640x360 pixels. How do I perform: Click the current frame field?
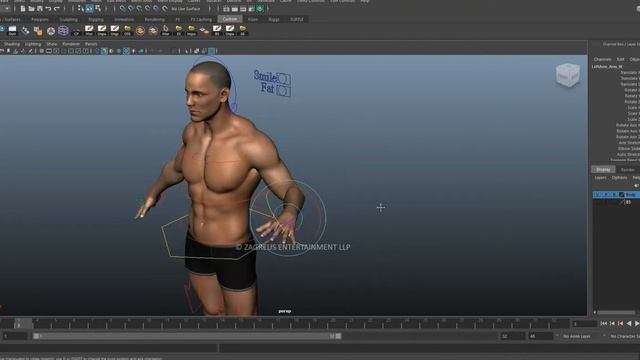pos(584,324)
